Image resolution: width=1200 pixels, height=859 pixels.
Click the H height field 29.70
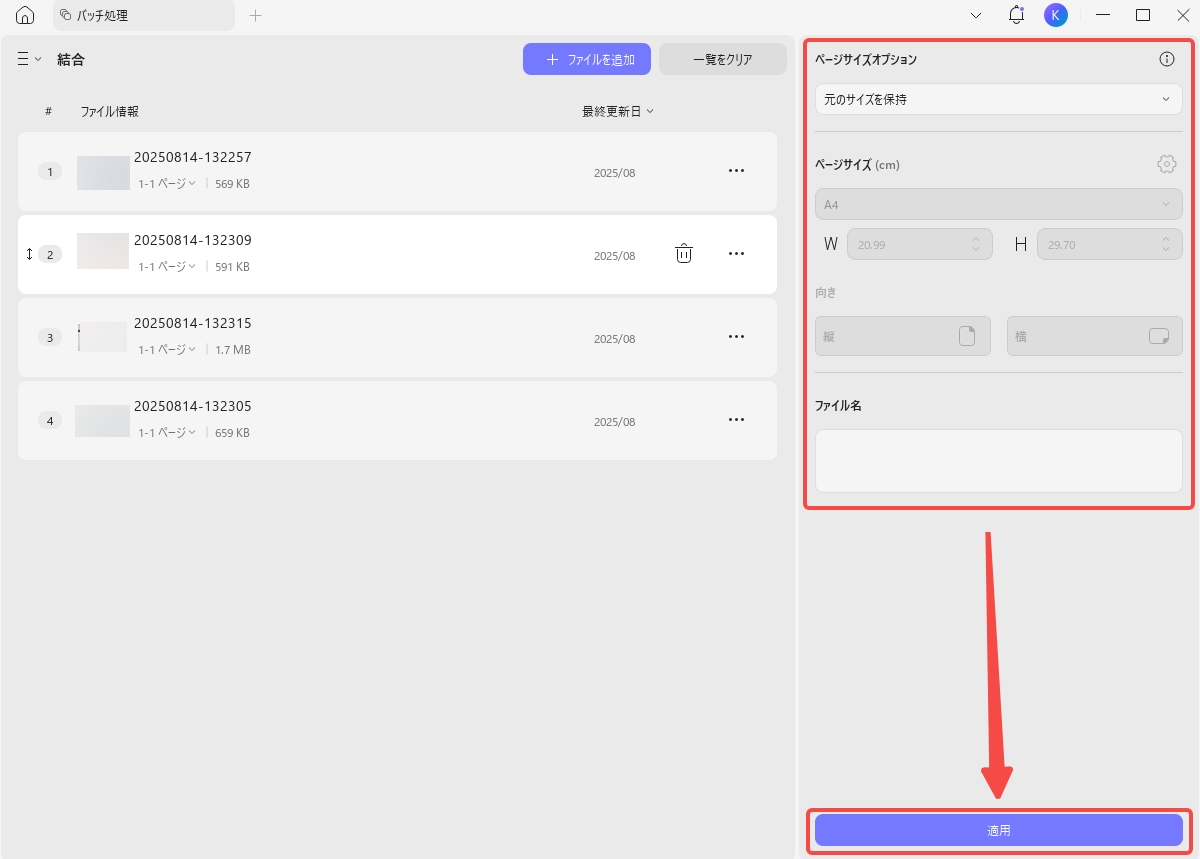(1109, 244)
